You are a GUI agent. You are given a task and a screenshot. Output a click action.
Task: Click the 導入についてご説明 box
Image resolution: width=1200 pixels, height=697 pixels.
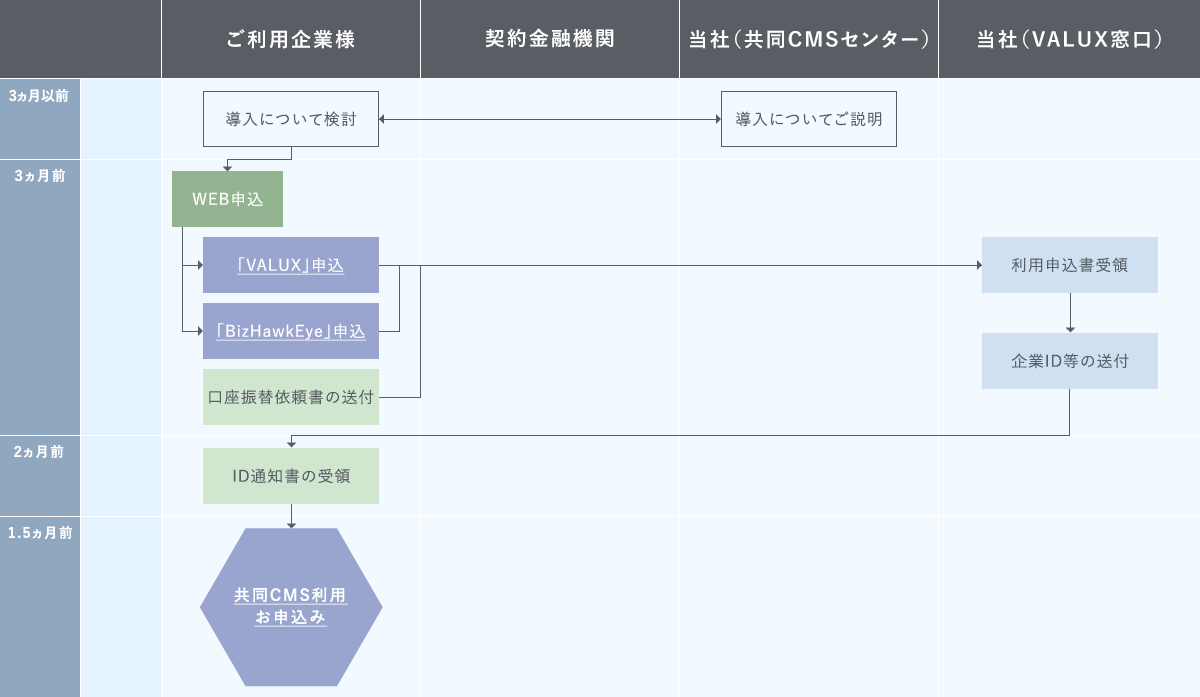click(x=808, y=119)
